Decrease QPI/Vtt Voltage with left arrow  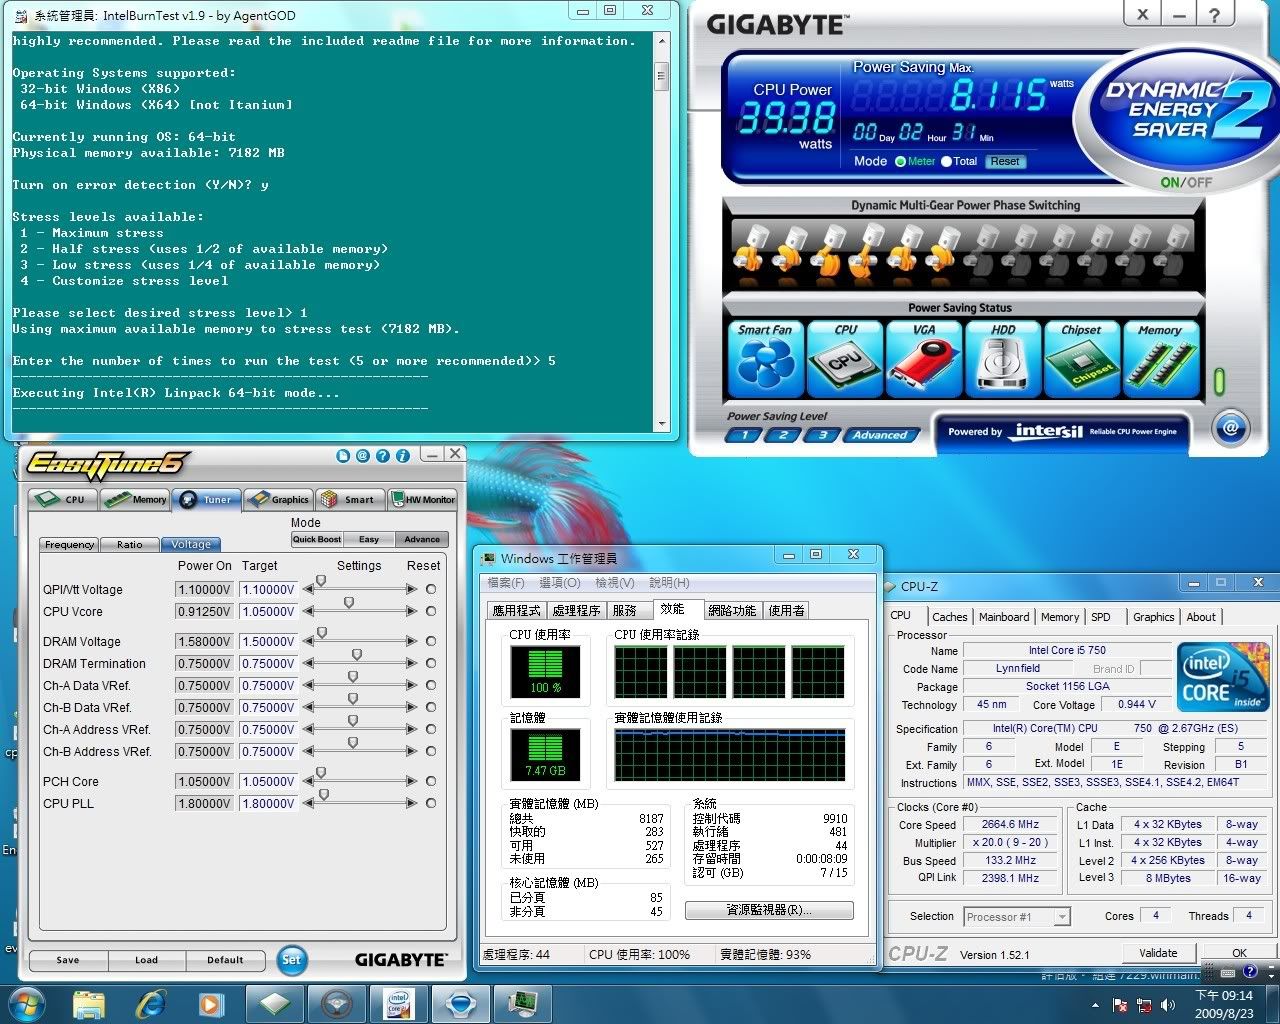tap(308, 589)
